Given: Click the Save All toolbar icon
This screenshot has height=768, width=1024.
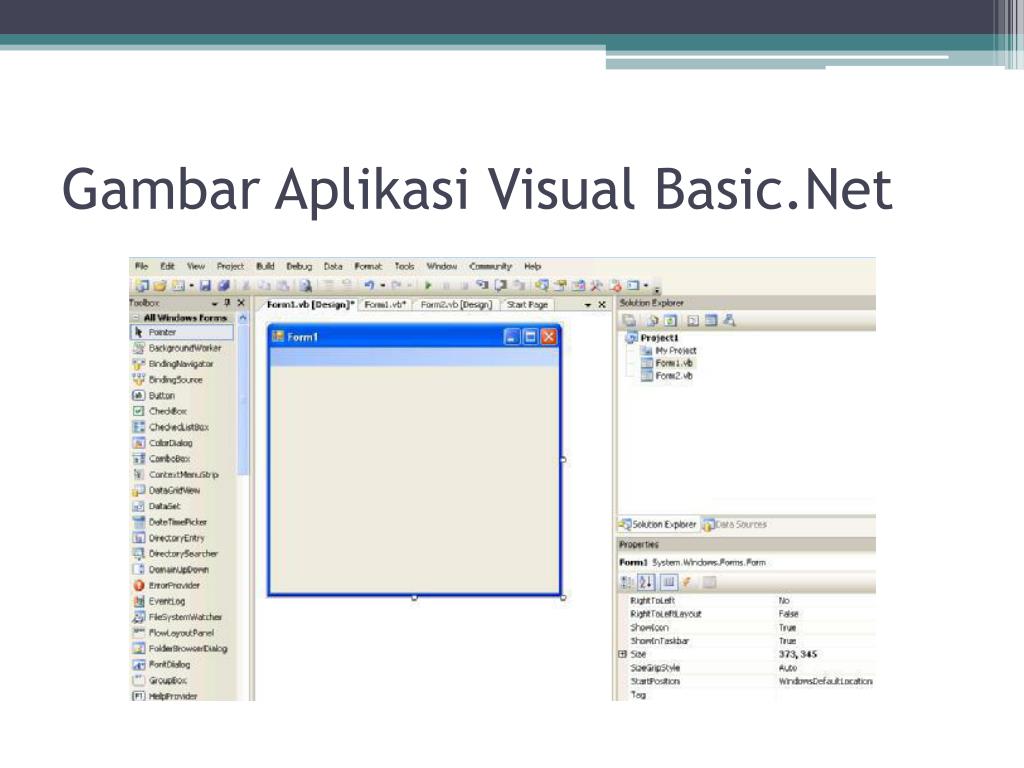Looking at the screenshot, I should pos(224,285).
